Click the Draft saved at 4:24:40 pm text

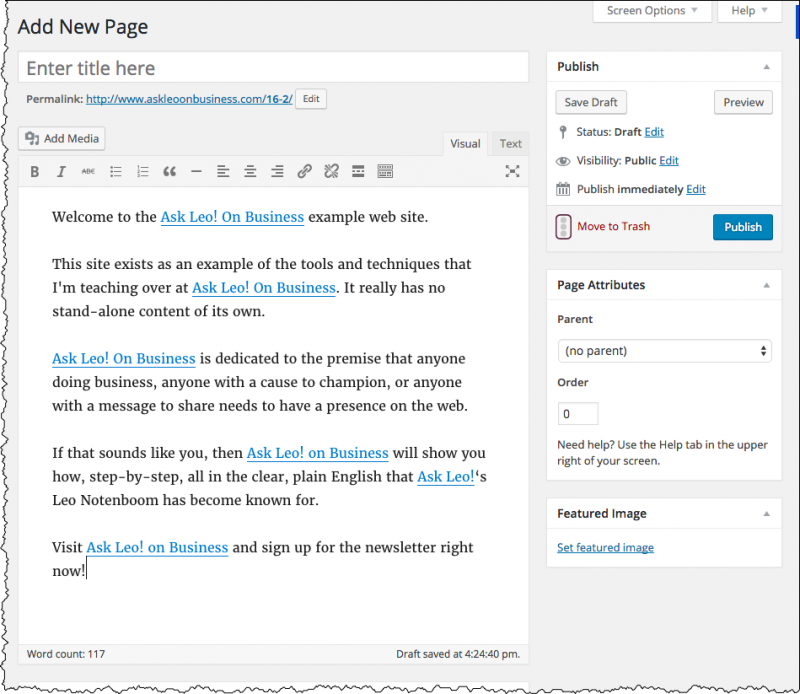click(458, 654)
